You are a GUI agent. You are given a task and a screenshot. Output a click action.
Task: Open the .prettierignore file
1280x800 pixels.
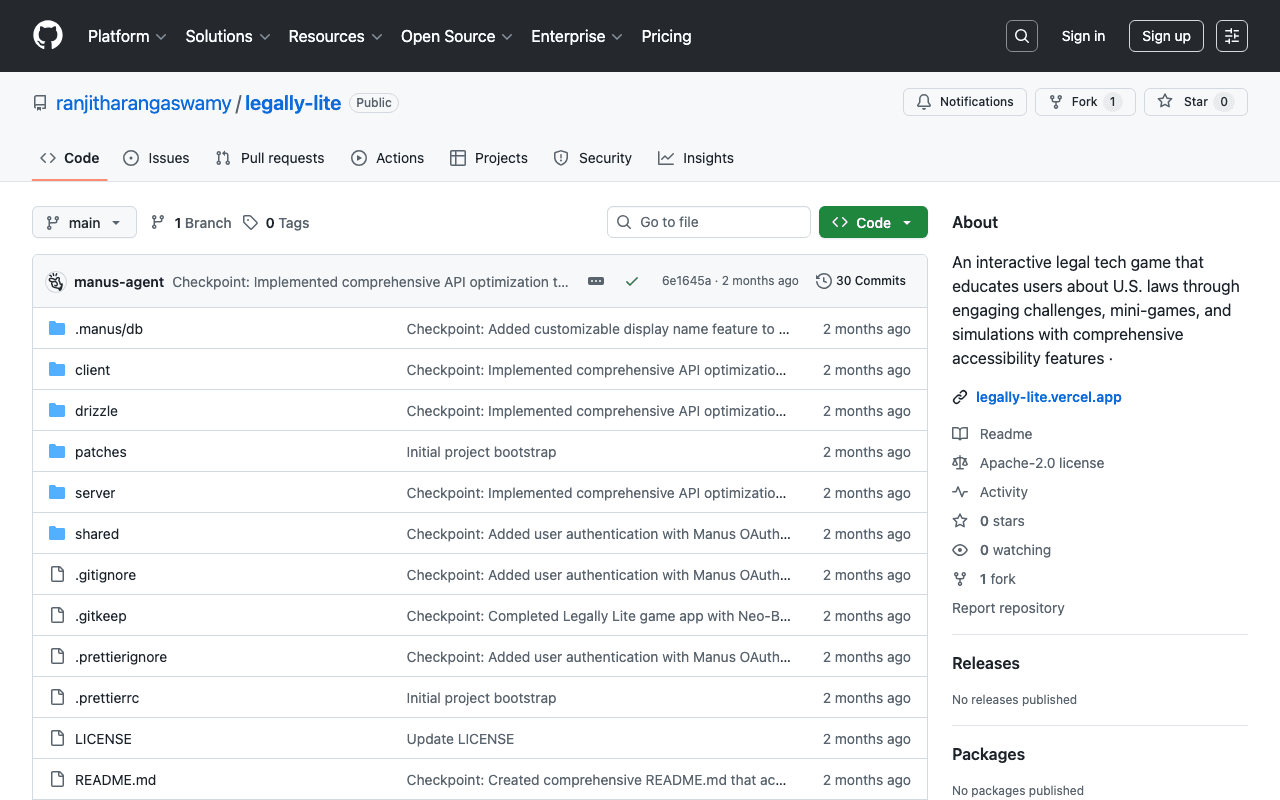(121, 657)
